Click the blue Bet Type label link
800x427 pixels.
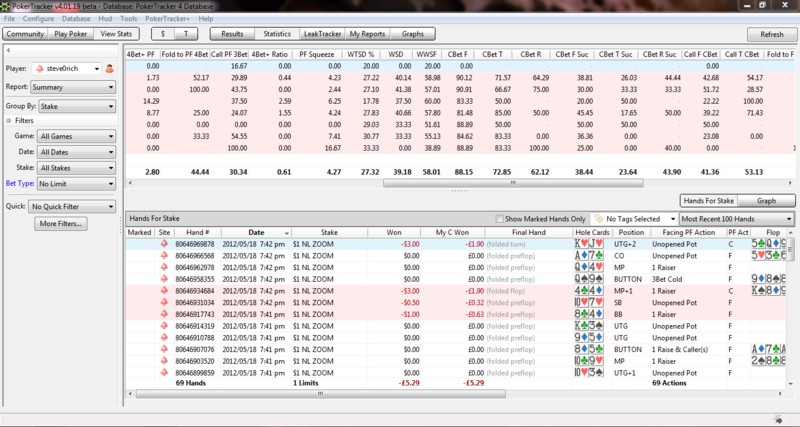pyautogui.click(x=20, y=184)
